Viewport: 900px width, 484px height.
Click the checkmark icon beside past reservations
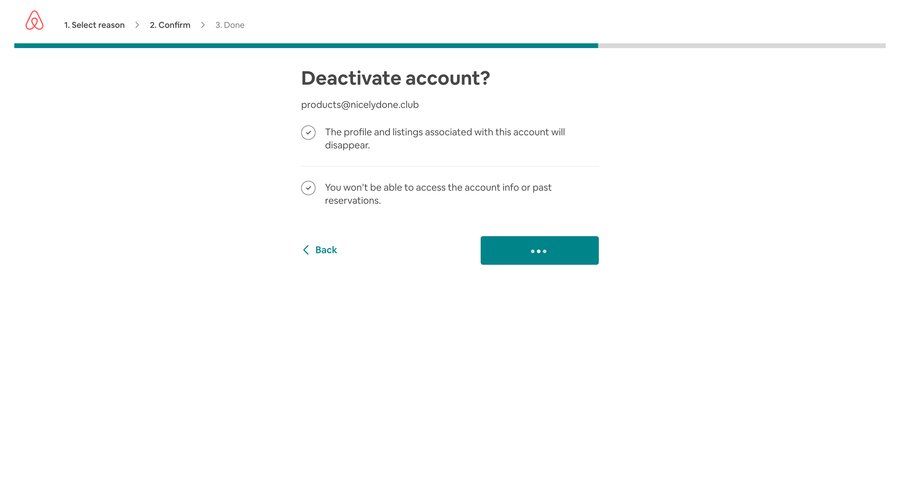point(308,188)
